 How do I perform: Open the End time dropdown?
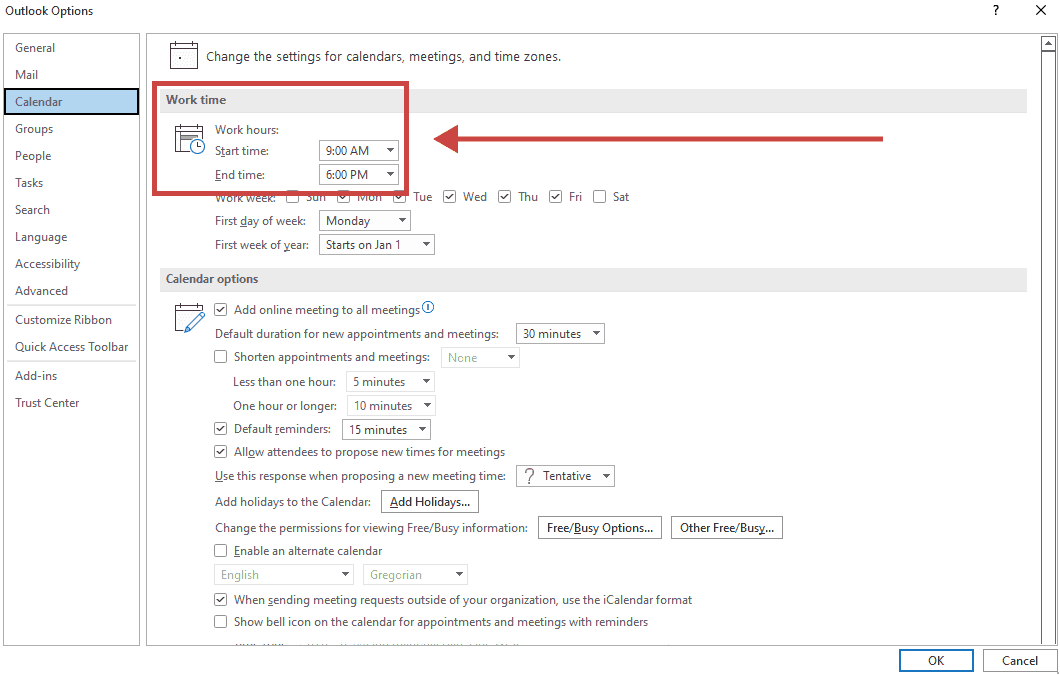pos(359,175)
